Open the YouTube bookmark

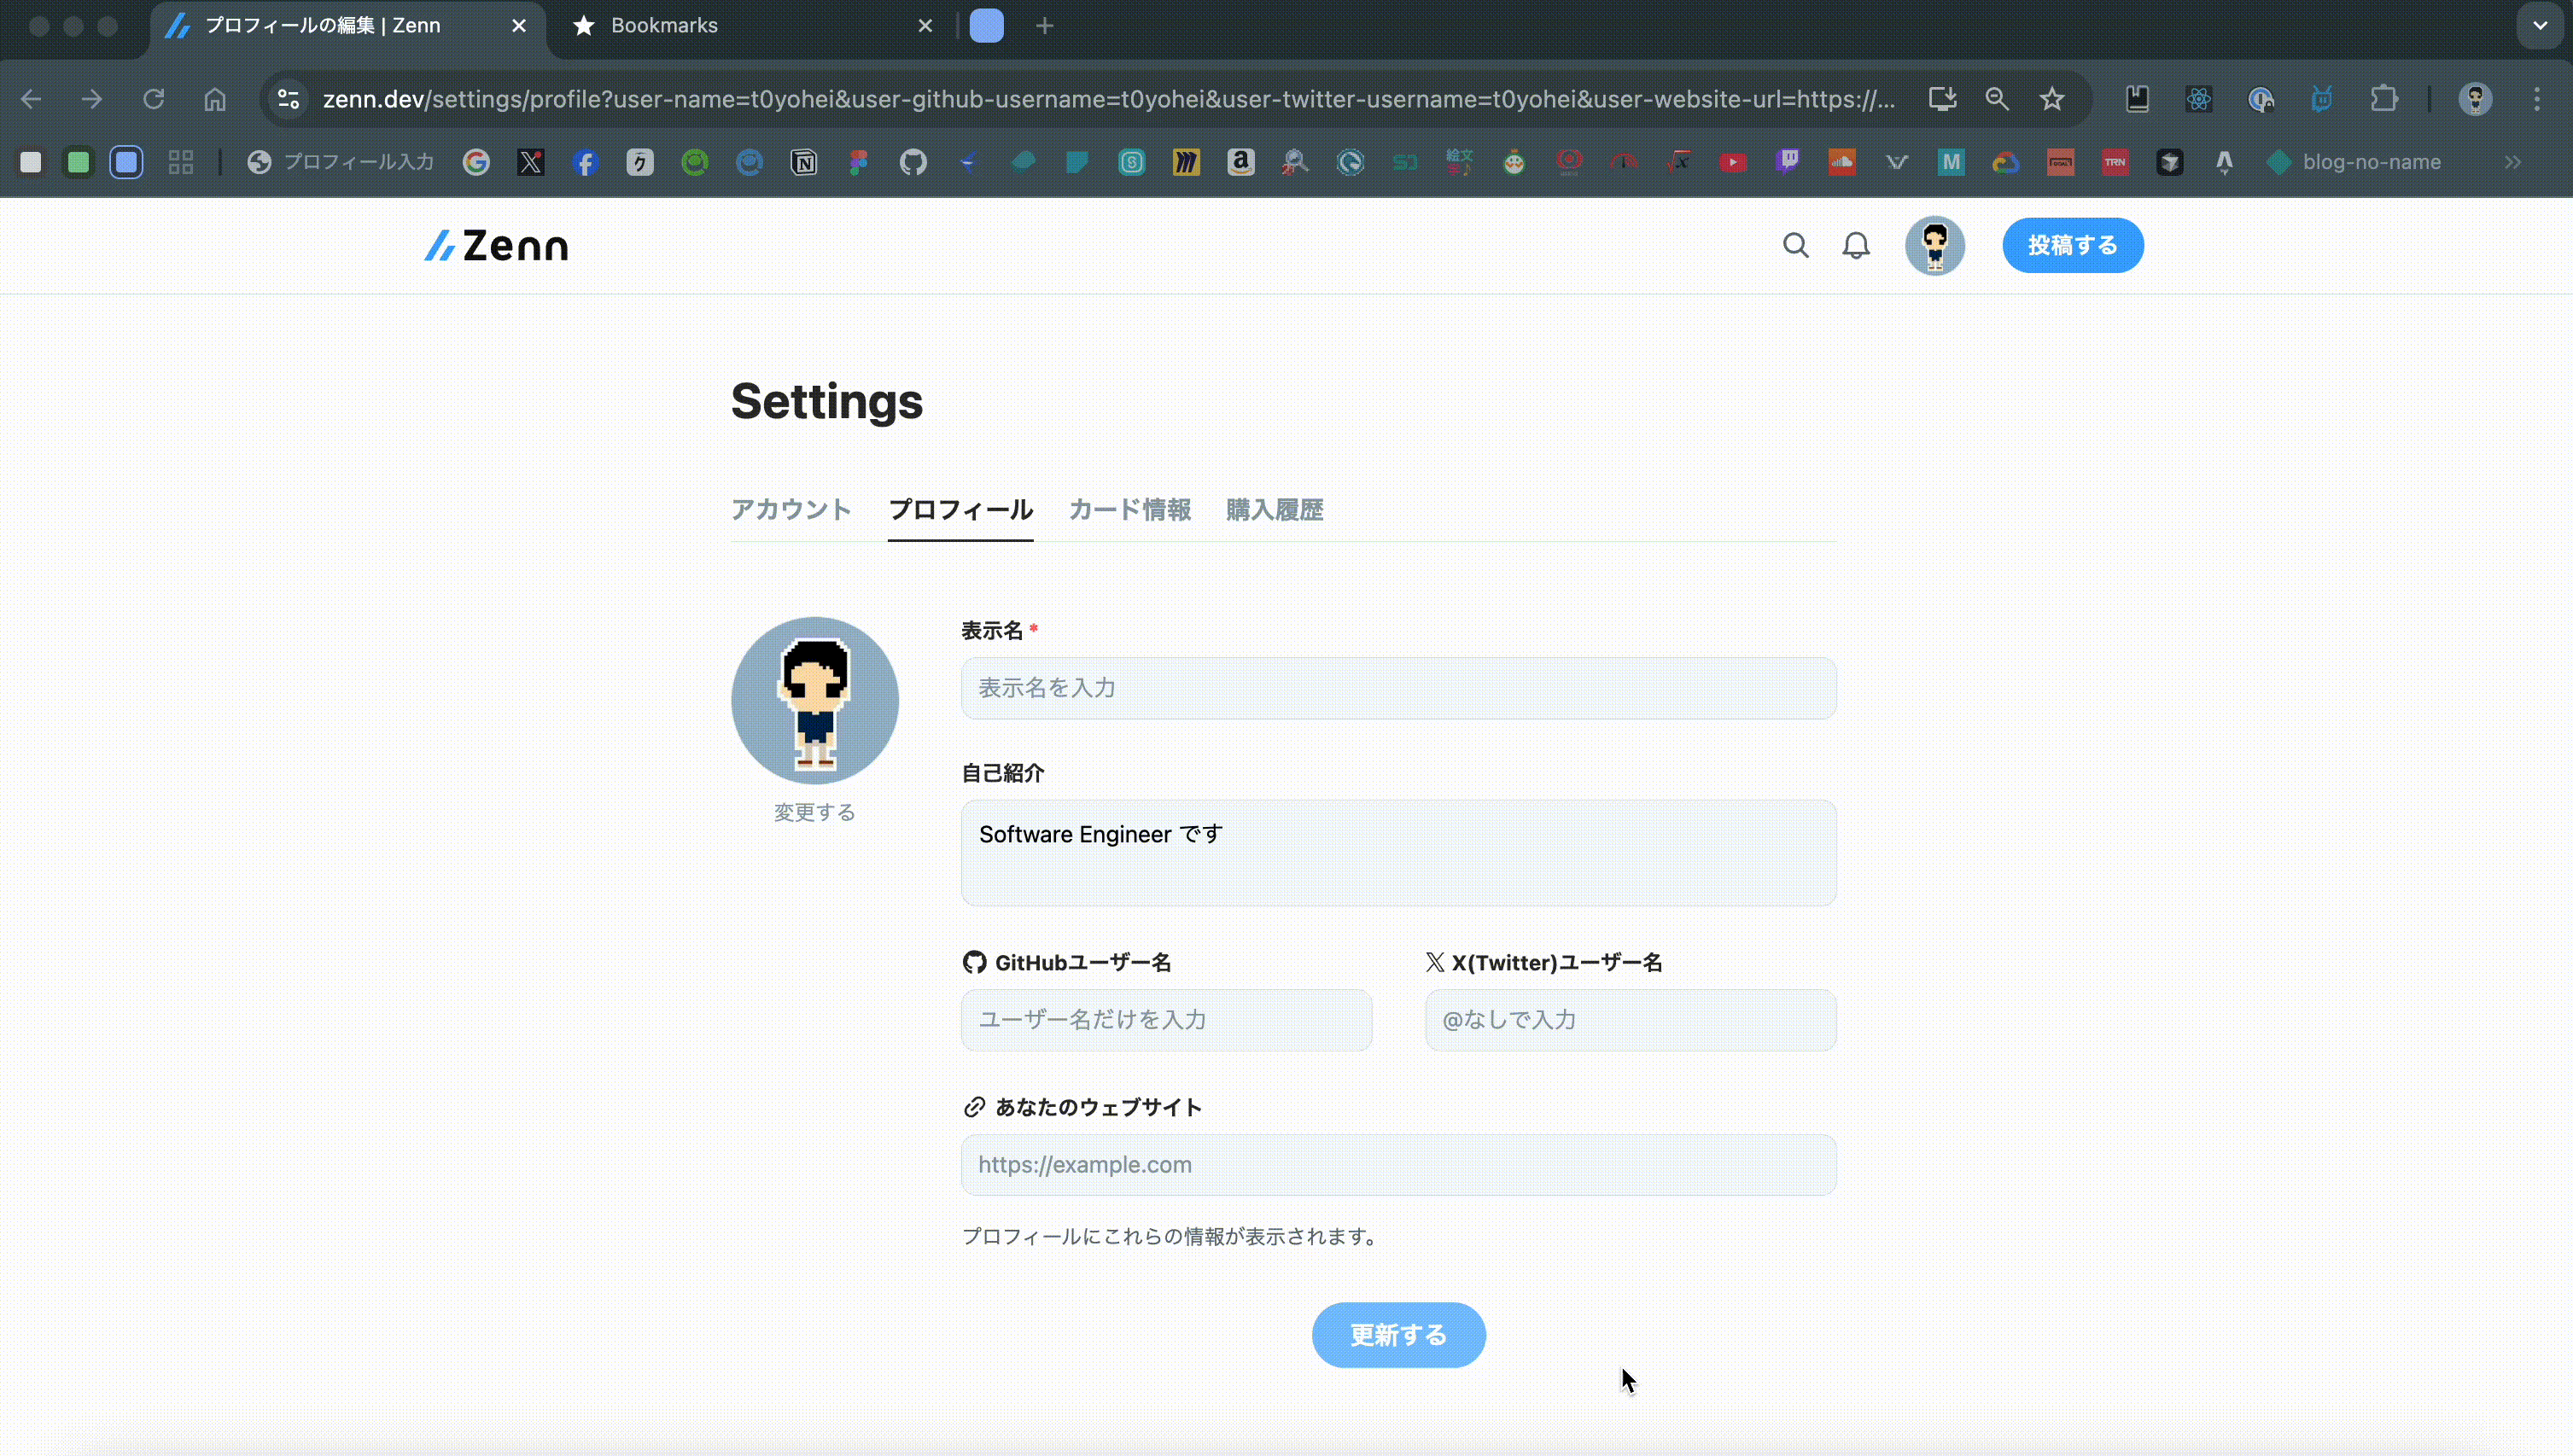(1733, 162)
